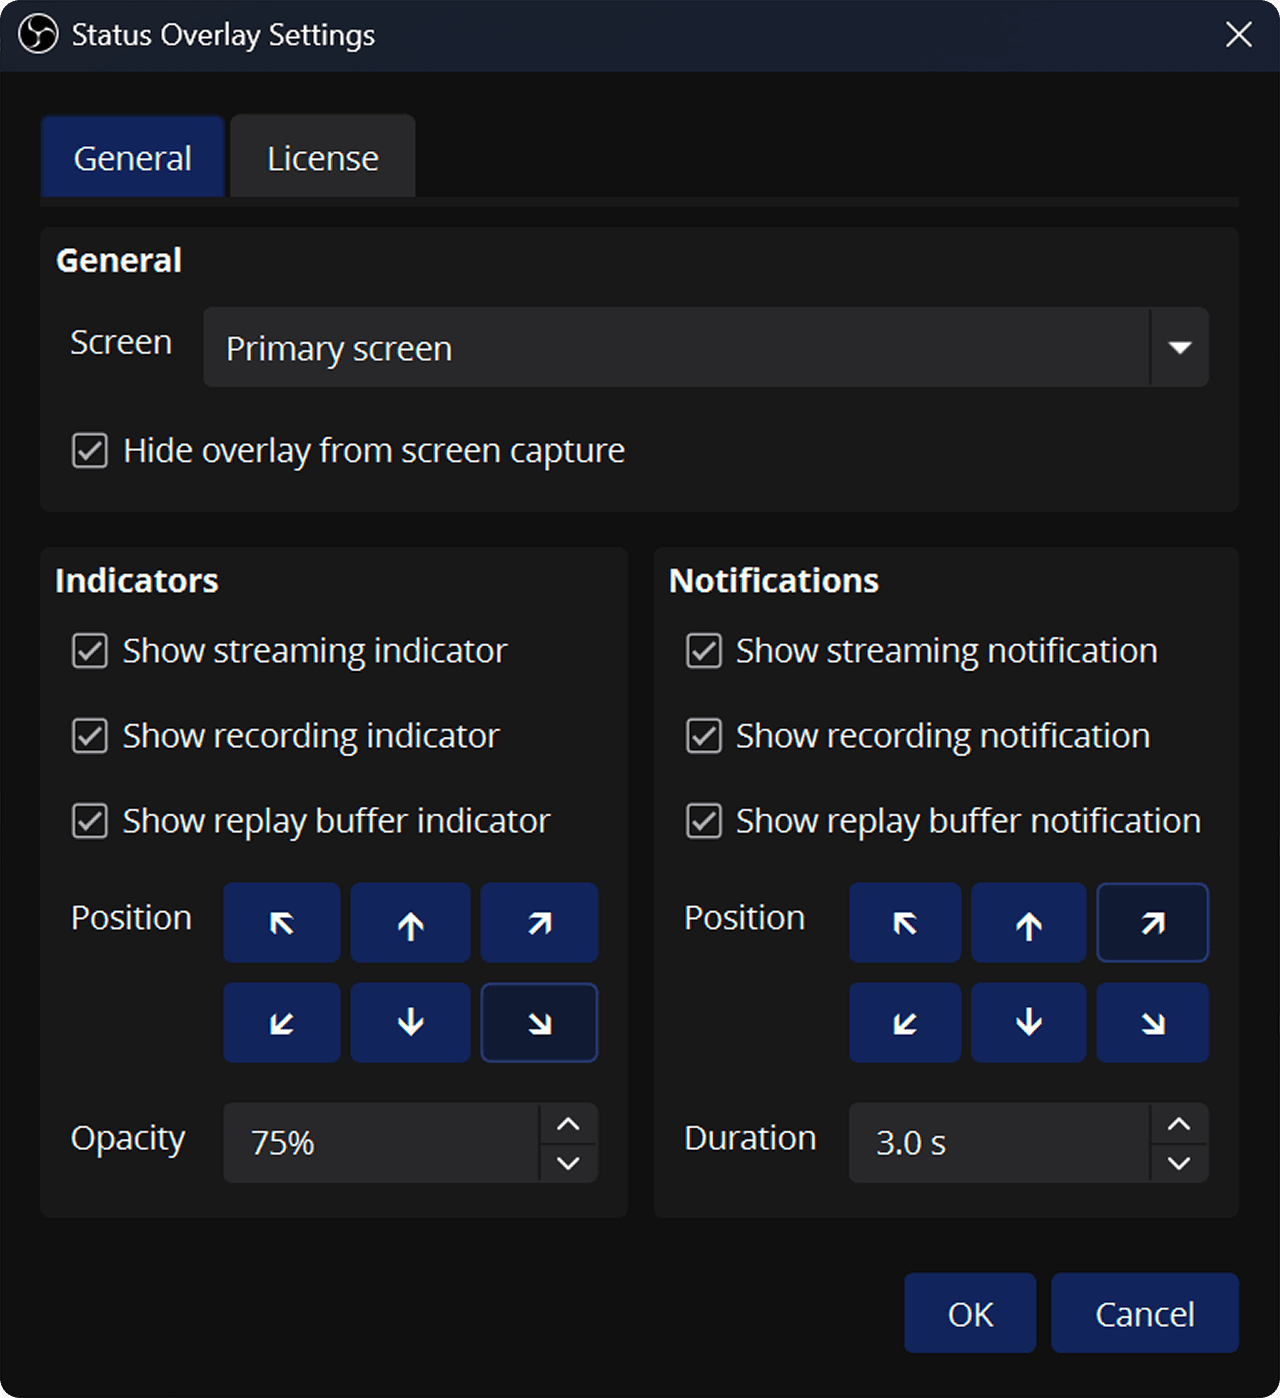Image resolution: width=1280 pixels, height=1398 pixels.
Task: Decrease Opacity with down arrow
Action: (x=568, y=1163)
